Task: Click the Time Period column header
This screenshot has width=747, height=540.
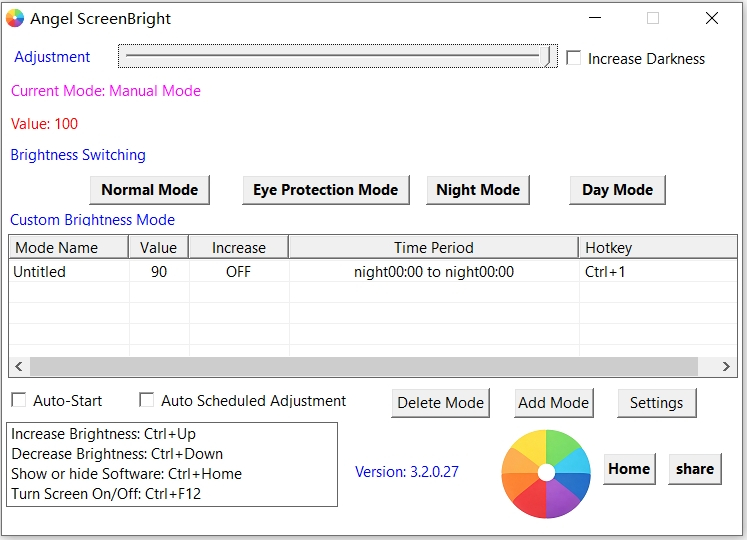Action: 434,247
